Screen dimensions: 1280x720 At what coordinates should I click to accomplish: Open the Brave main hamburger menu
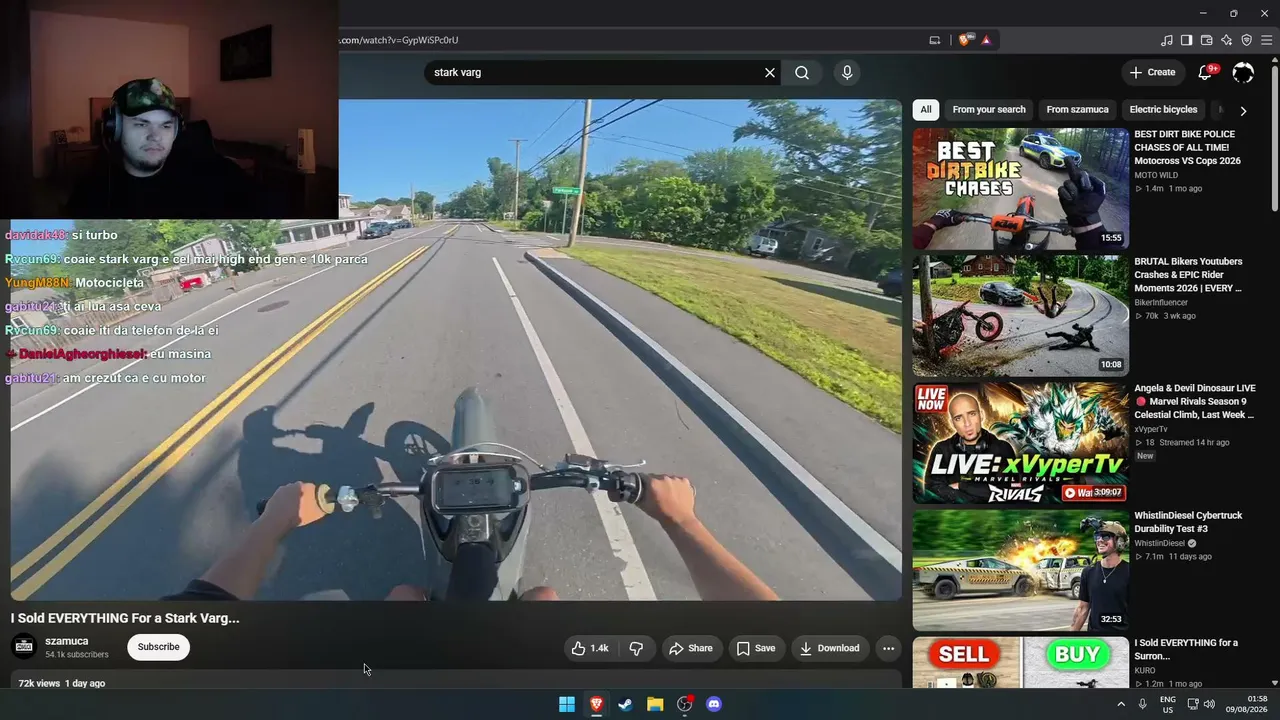[1267, 40]
